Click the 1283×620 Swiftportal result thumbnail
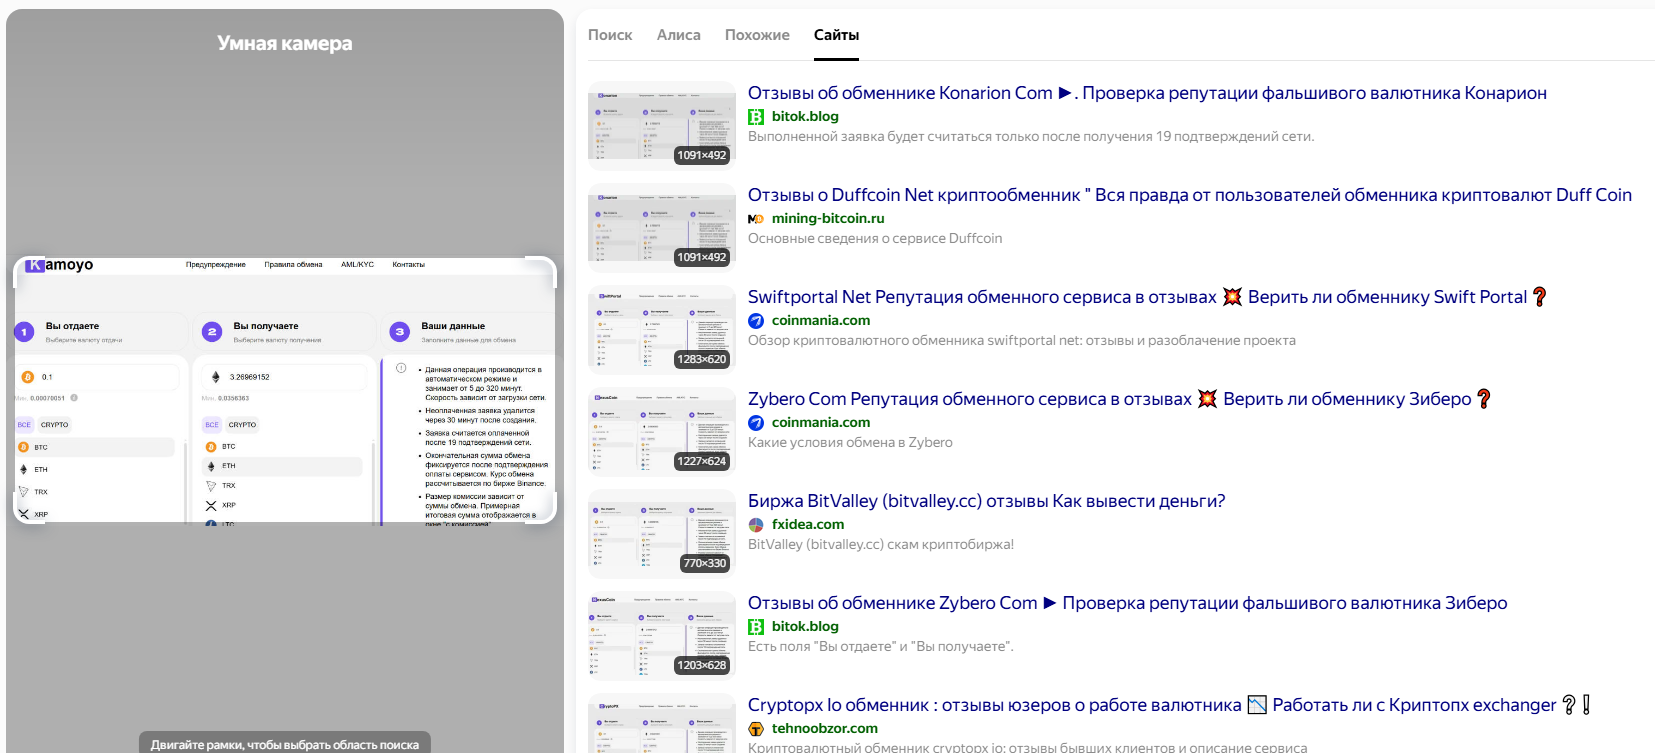Viewport: 1655px width, 753px height. (662, 330)
